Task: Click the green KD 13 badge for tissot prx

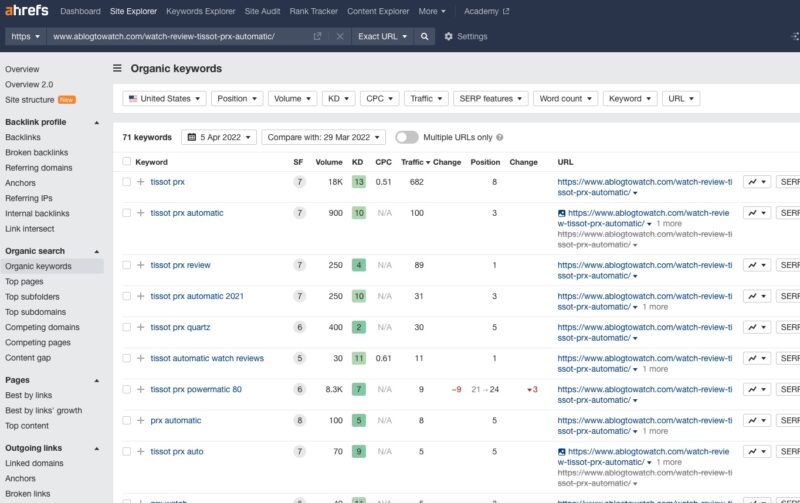Action: [x=359, y=182]
